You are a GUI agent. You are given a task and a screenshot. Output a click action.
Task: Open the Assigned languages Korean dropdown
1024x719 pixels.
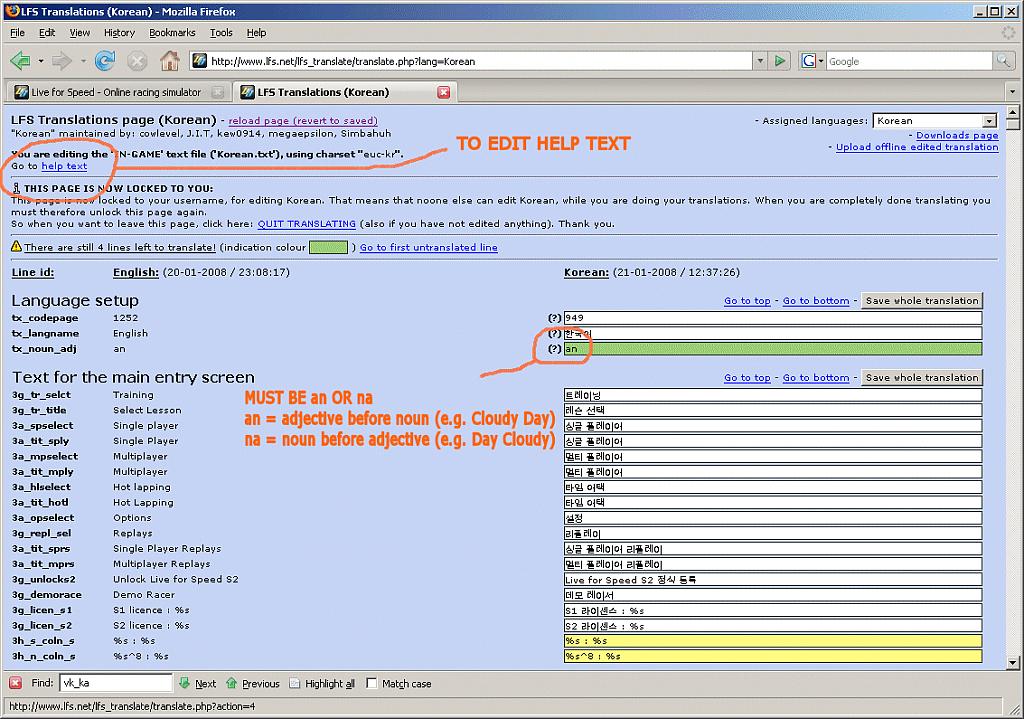point(935,120)
